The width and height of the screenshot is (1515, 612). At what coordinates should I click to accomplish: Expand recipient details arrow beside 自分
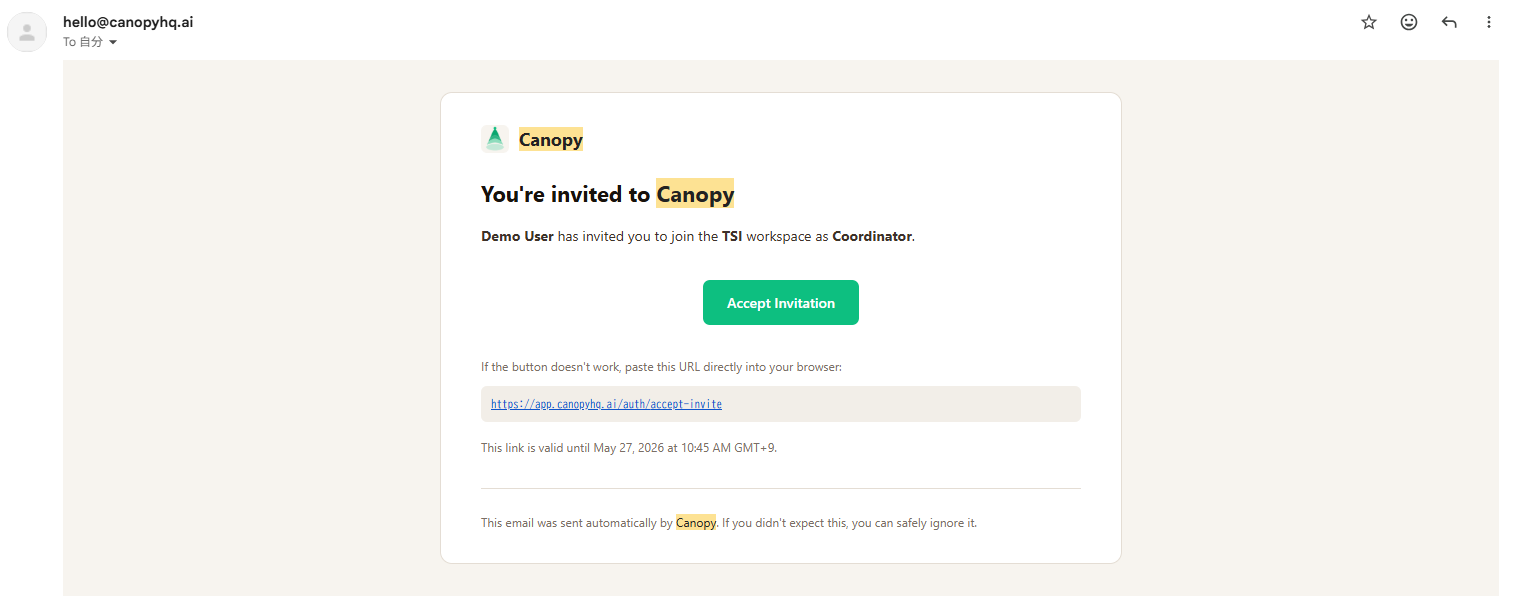113,42
